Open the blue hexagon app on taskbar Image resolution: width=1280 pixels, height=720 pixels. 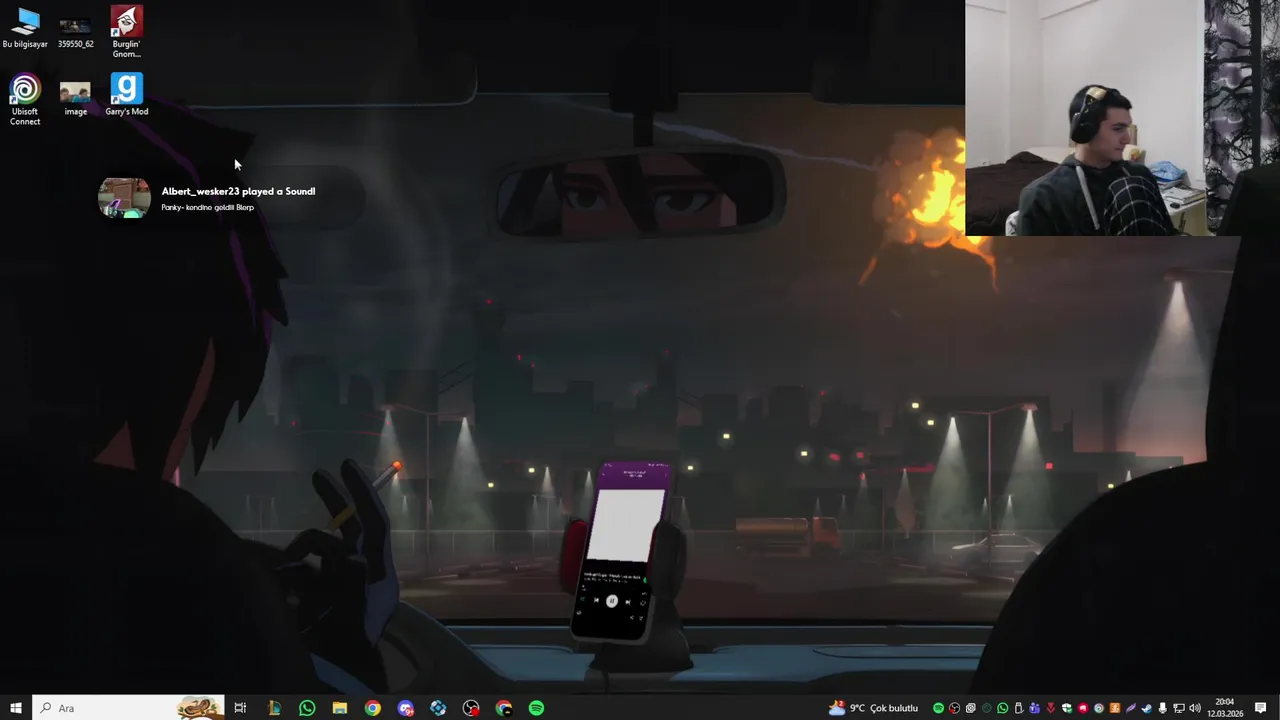(x=438, y=708)
